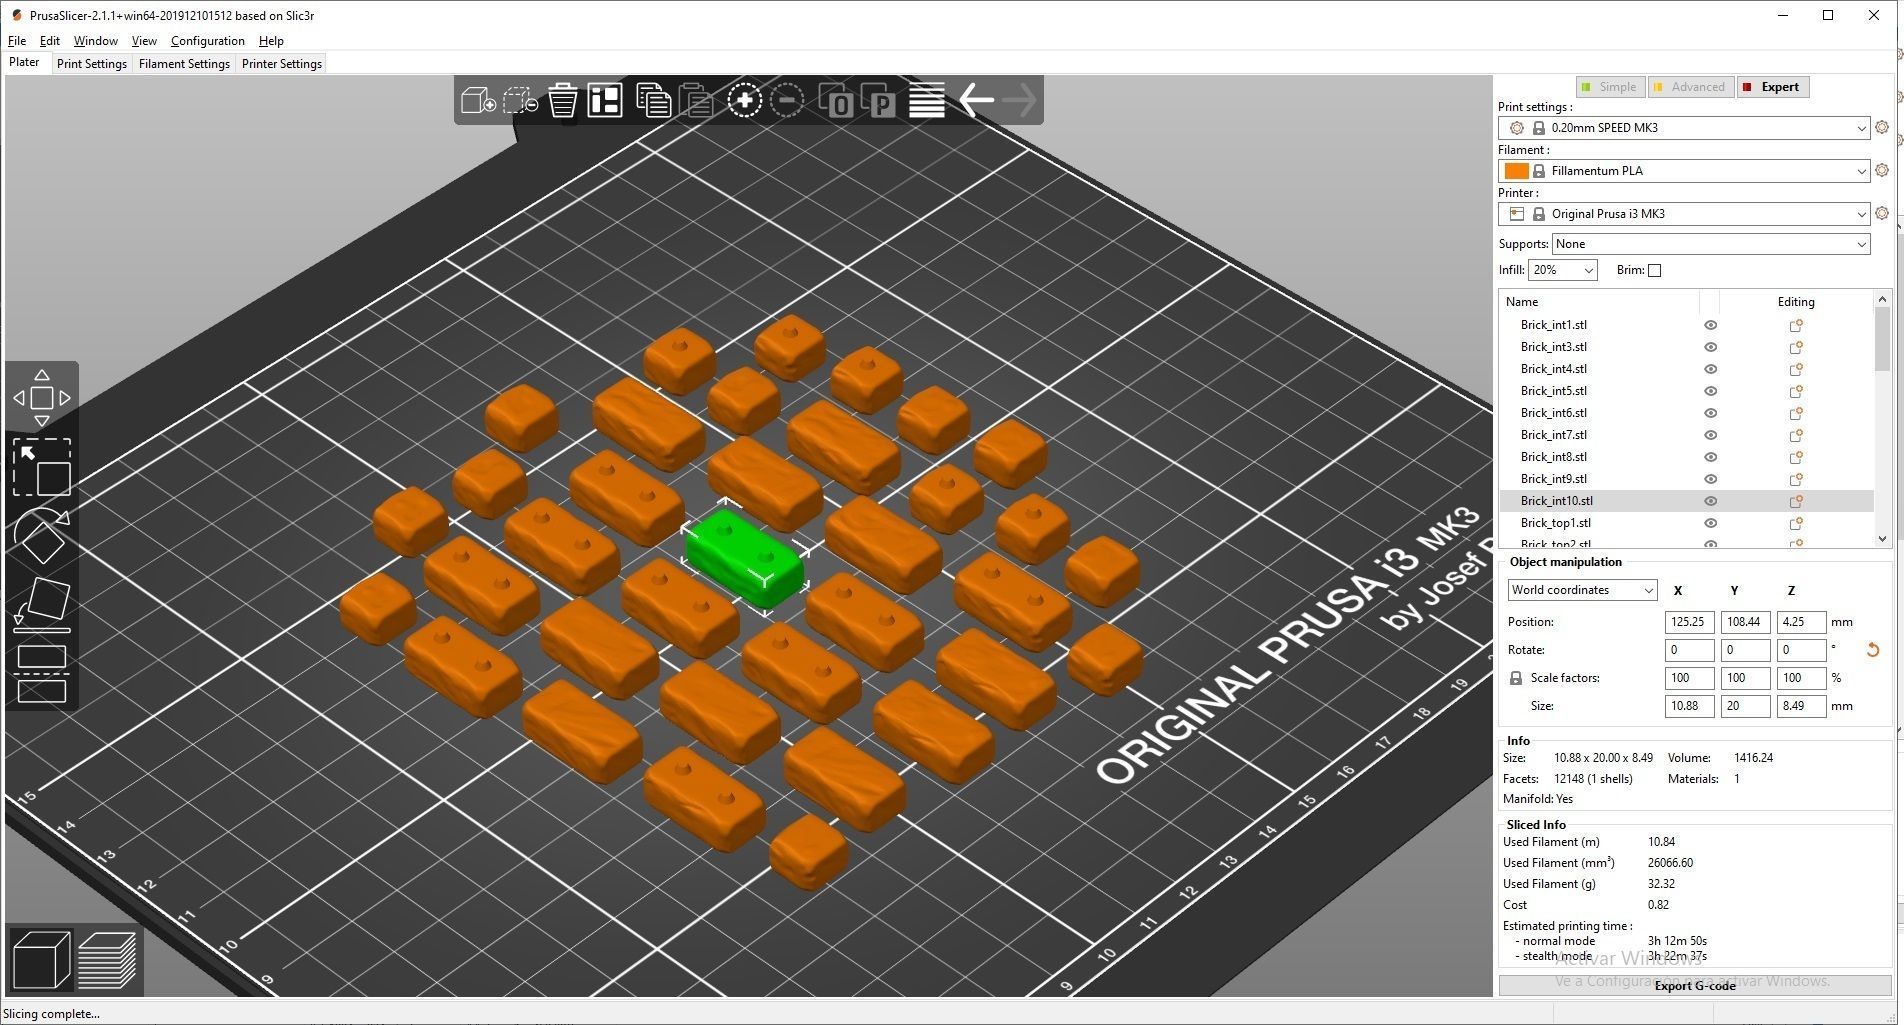Switch to Filament Settings tab
The height and width of the screenshot is (1025, 1904).
click(x=184, y=63)
